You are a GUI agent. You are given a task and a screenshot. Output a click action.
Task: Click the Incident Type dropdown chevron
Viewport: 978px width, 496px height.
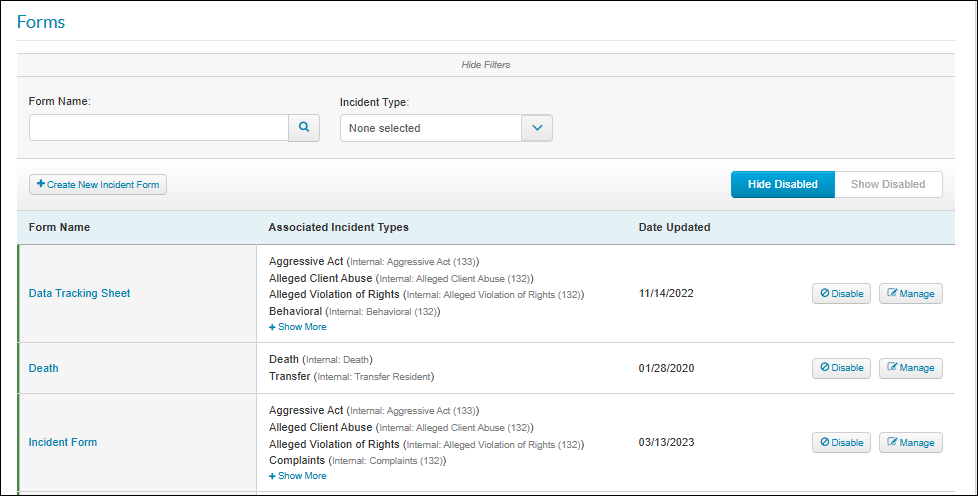[537, 128]
